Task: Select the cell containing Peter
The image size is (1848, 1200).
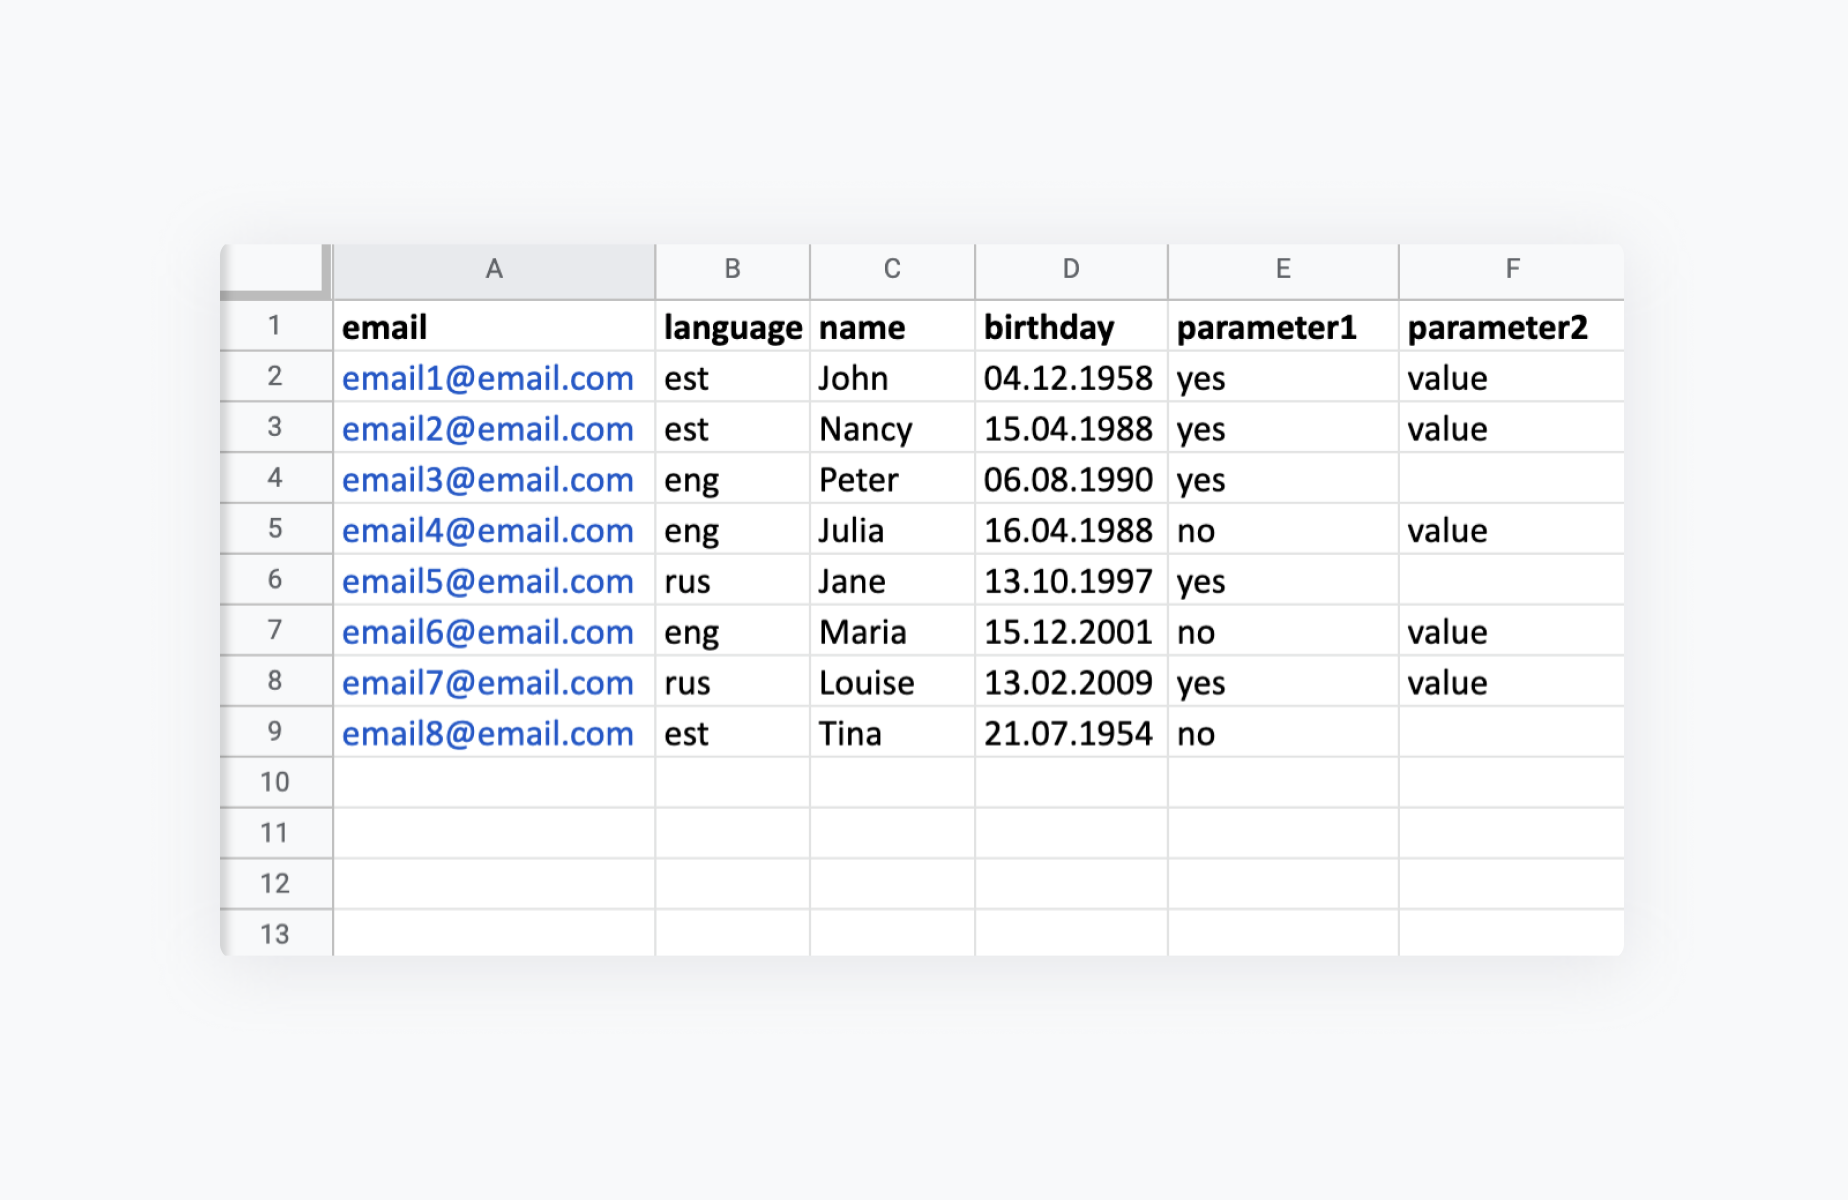Action: 892,479
